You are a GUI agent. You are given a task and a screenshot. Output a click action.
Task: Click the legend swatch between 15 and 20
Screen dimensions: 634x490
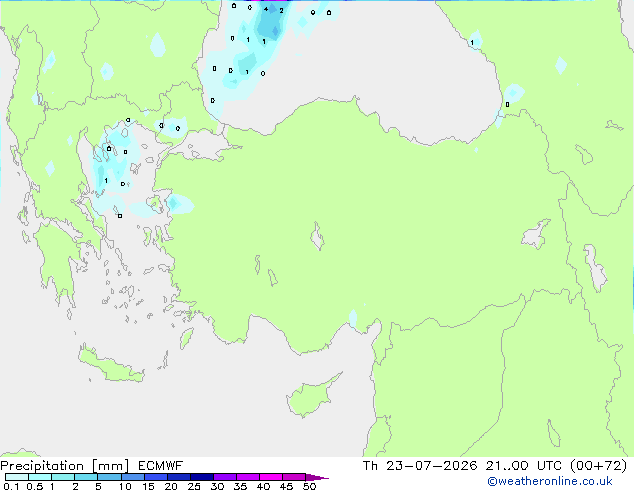(x=156, y=477)
